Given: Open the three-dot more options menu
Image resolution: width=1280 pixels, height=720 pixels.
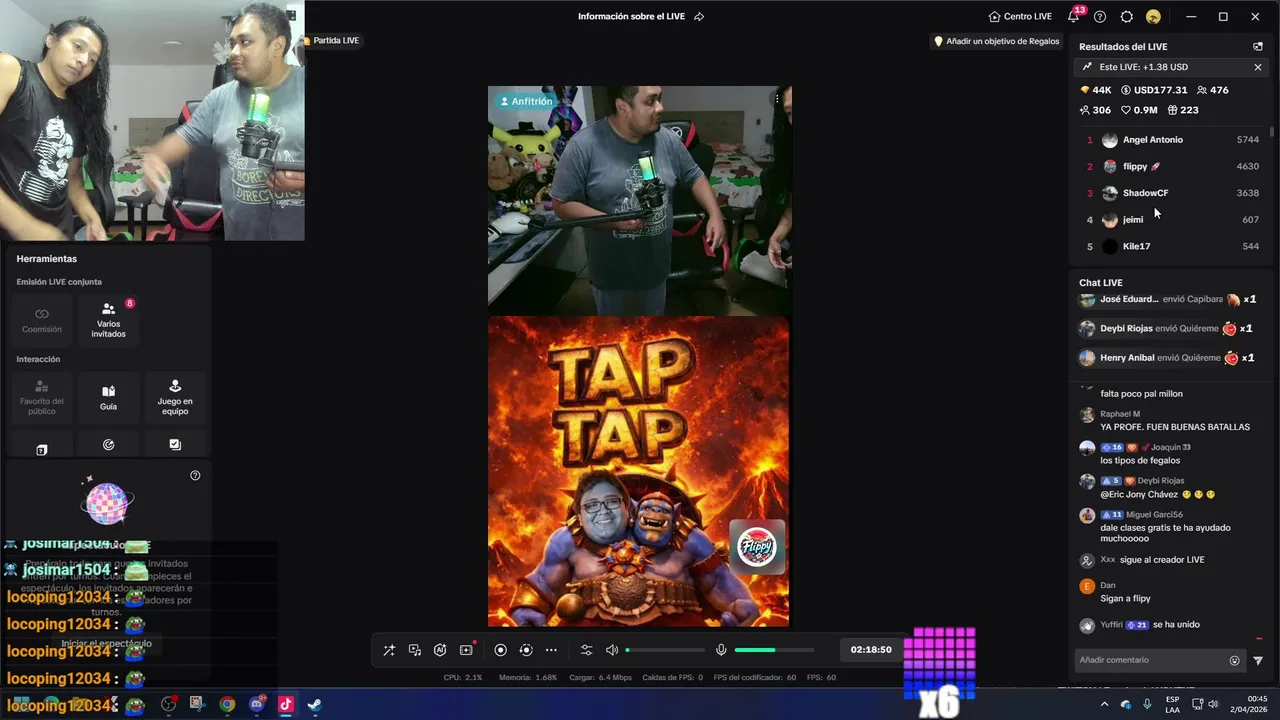Looking at the screenshot, I should coord(551,650).
